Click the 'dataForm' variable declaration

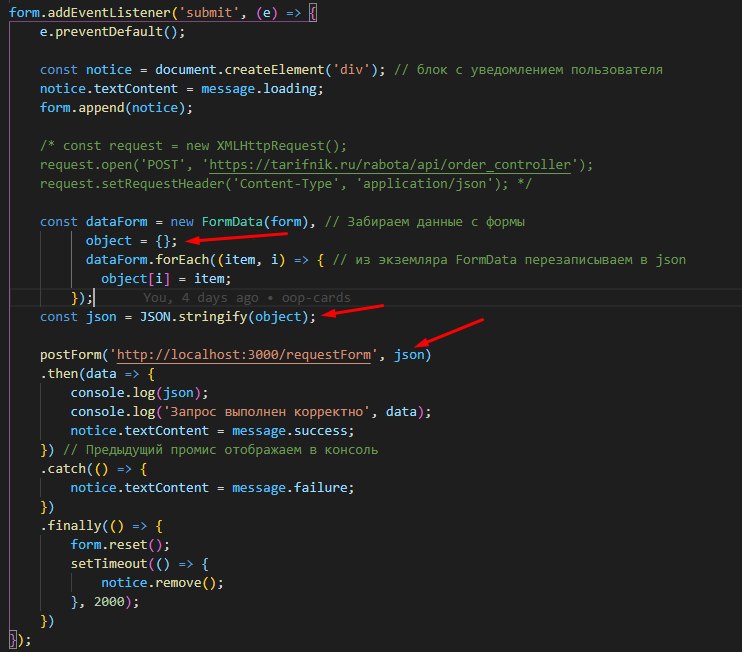point(116,221)
